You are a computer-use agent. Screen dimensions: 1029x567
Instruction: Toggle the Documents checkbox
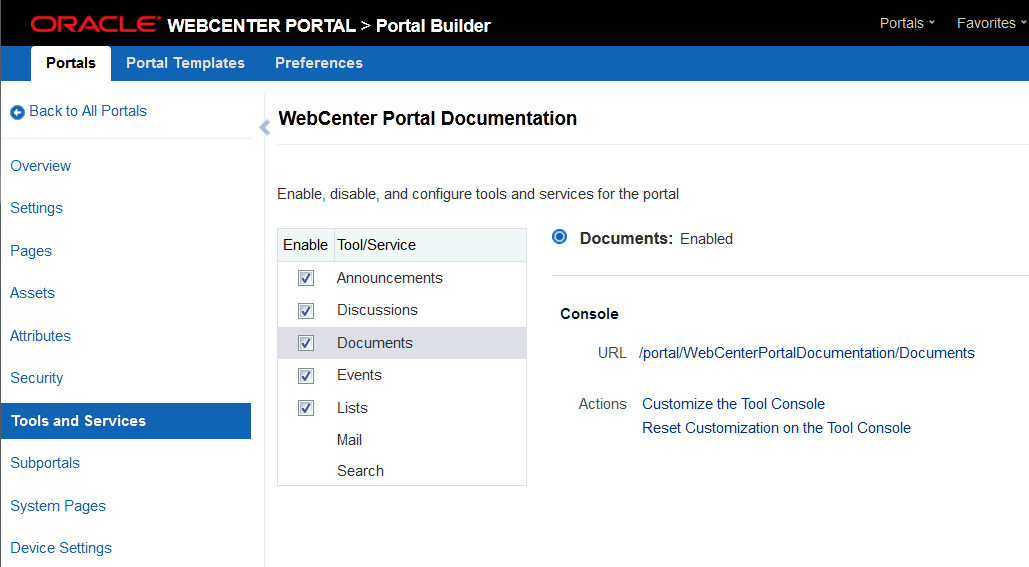[306, 343]
